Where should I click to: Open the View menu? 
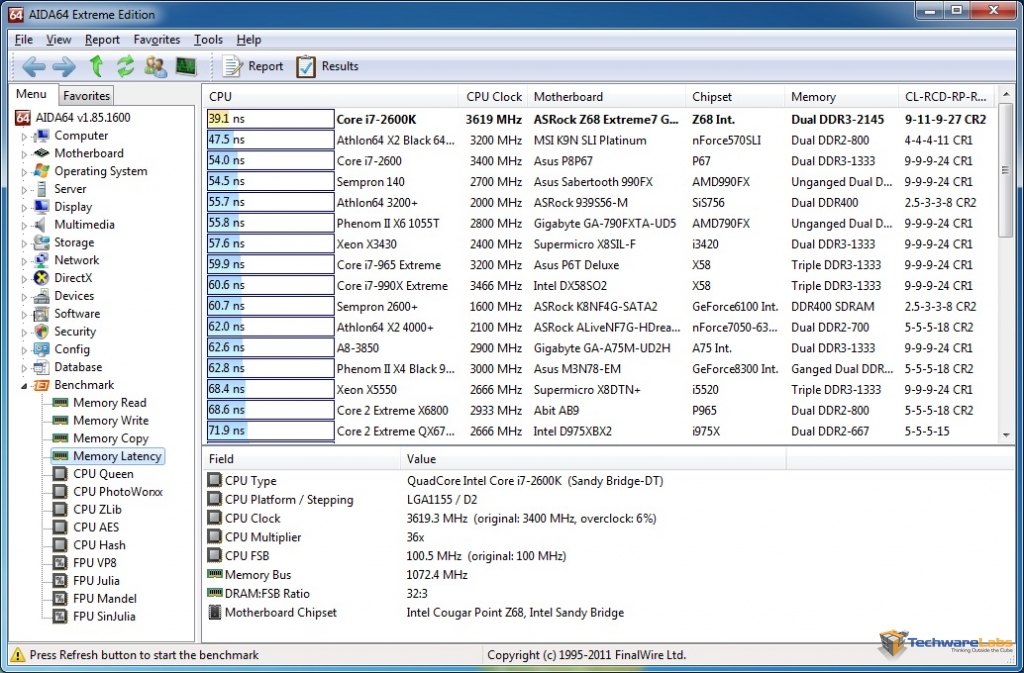pyautogui.click(x=59, y=40)
